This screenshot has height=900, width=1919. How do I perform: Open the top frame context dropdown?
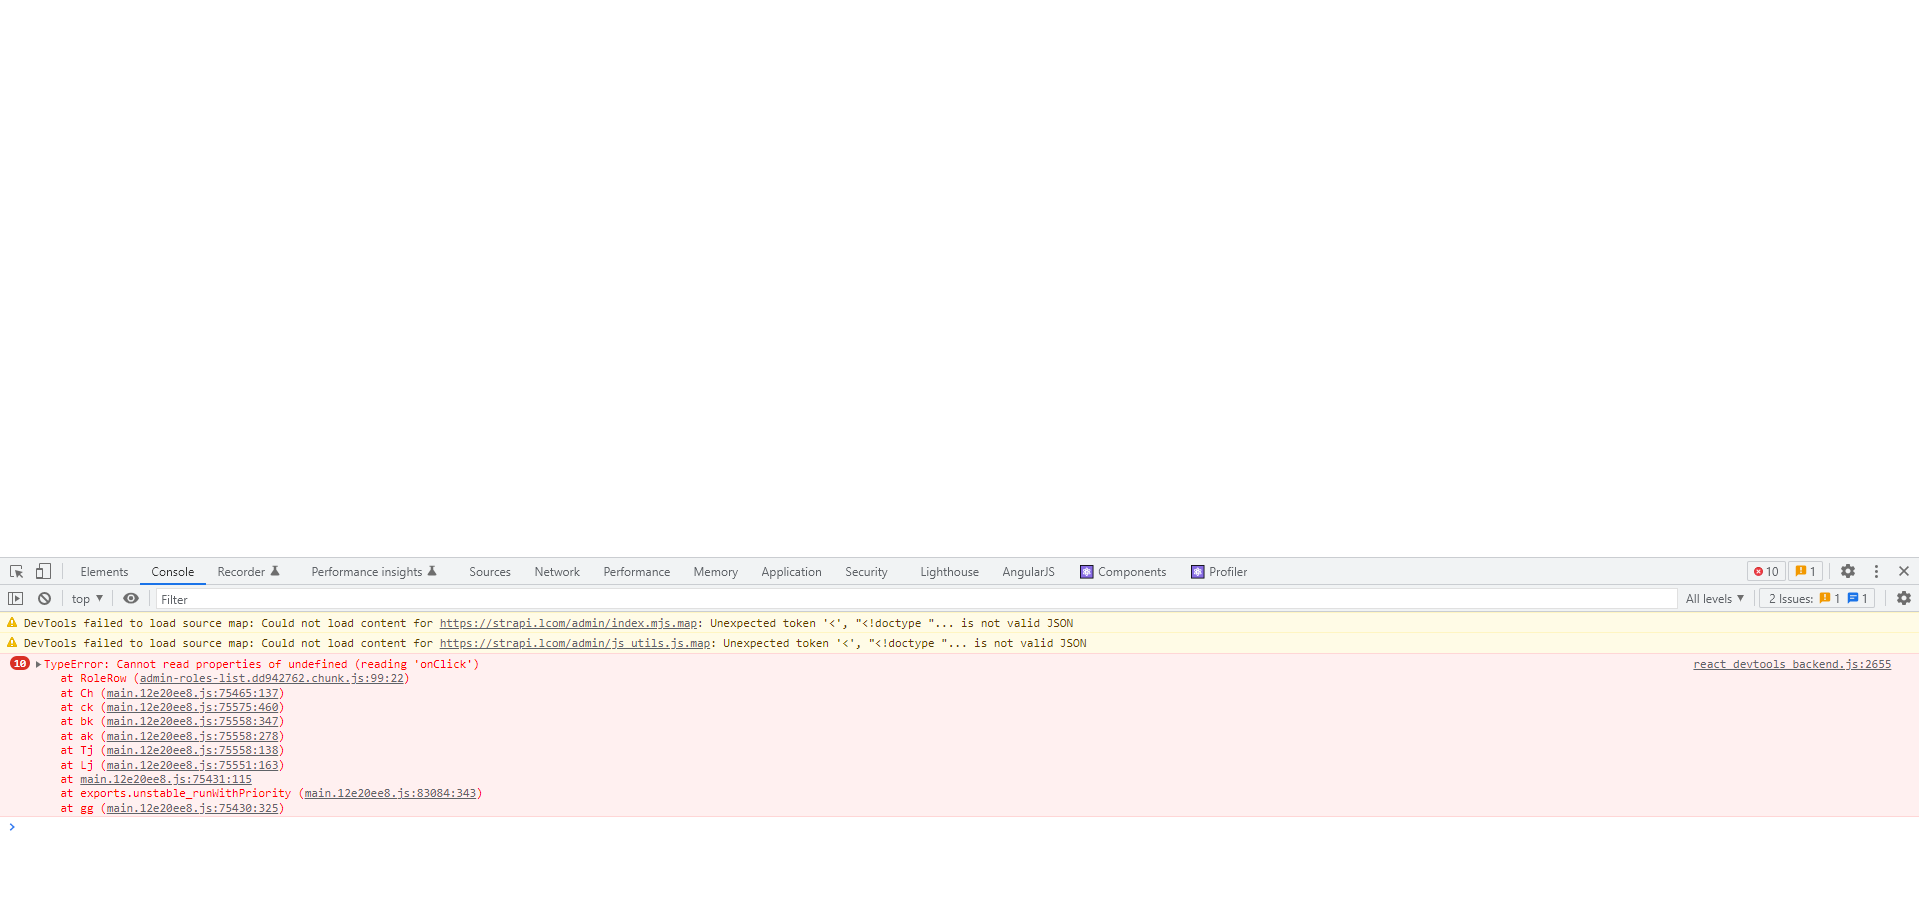pyautogui.click(x=86, y=598)
